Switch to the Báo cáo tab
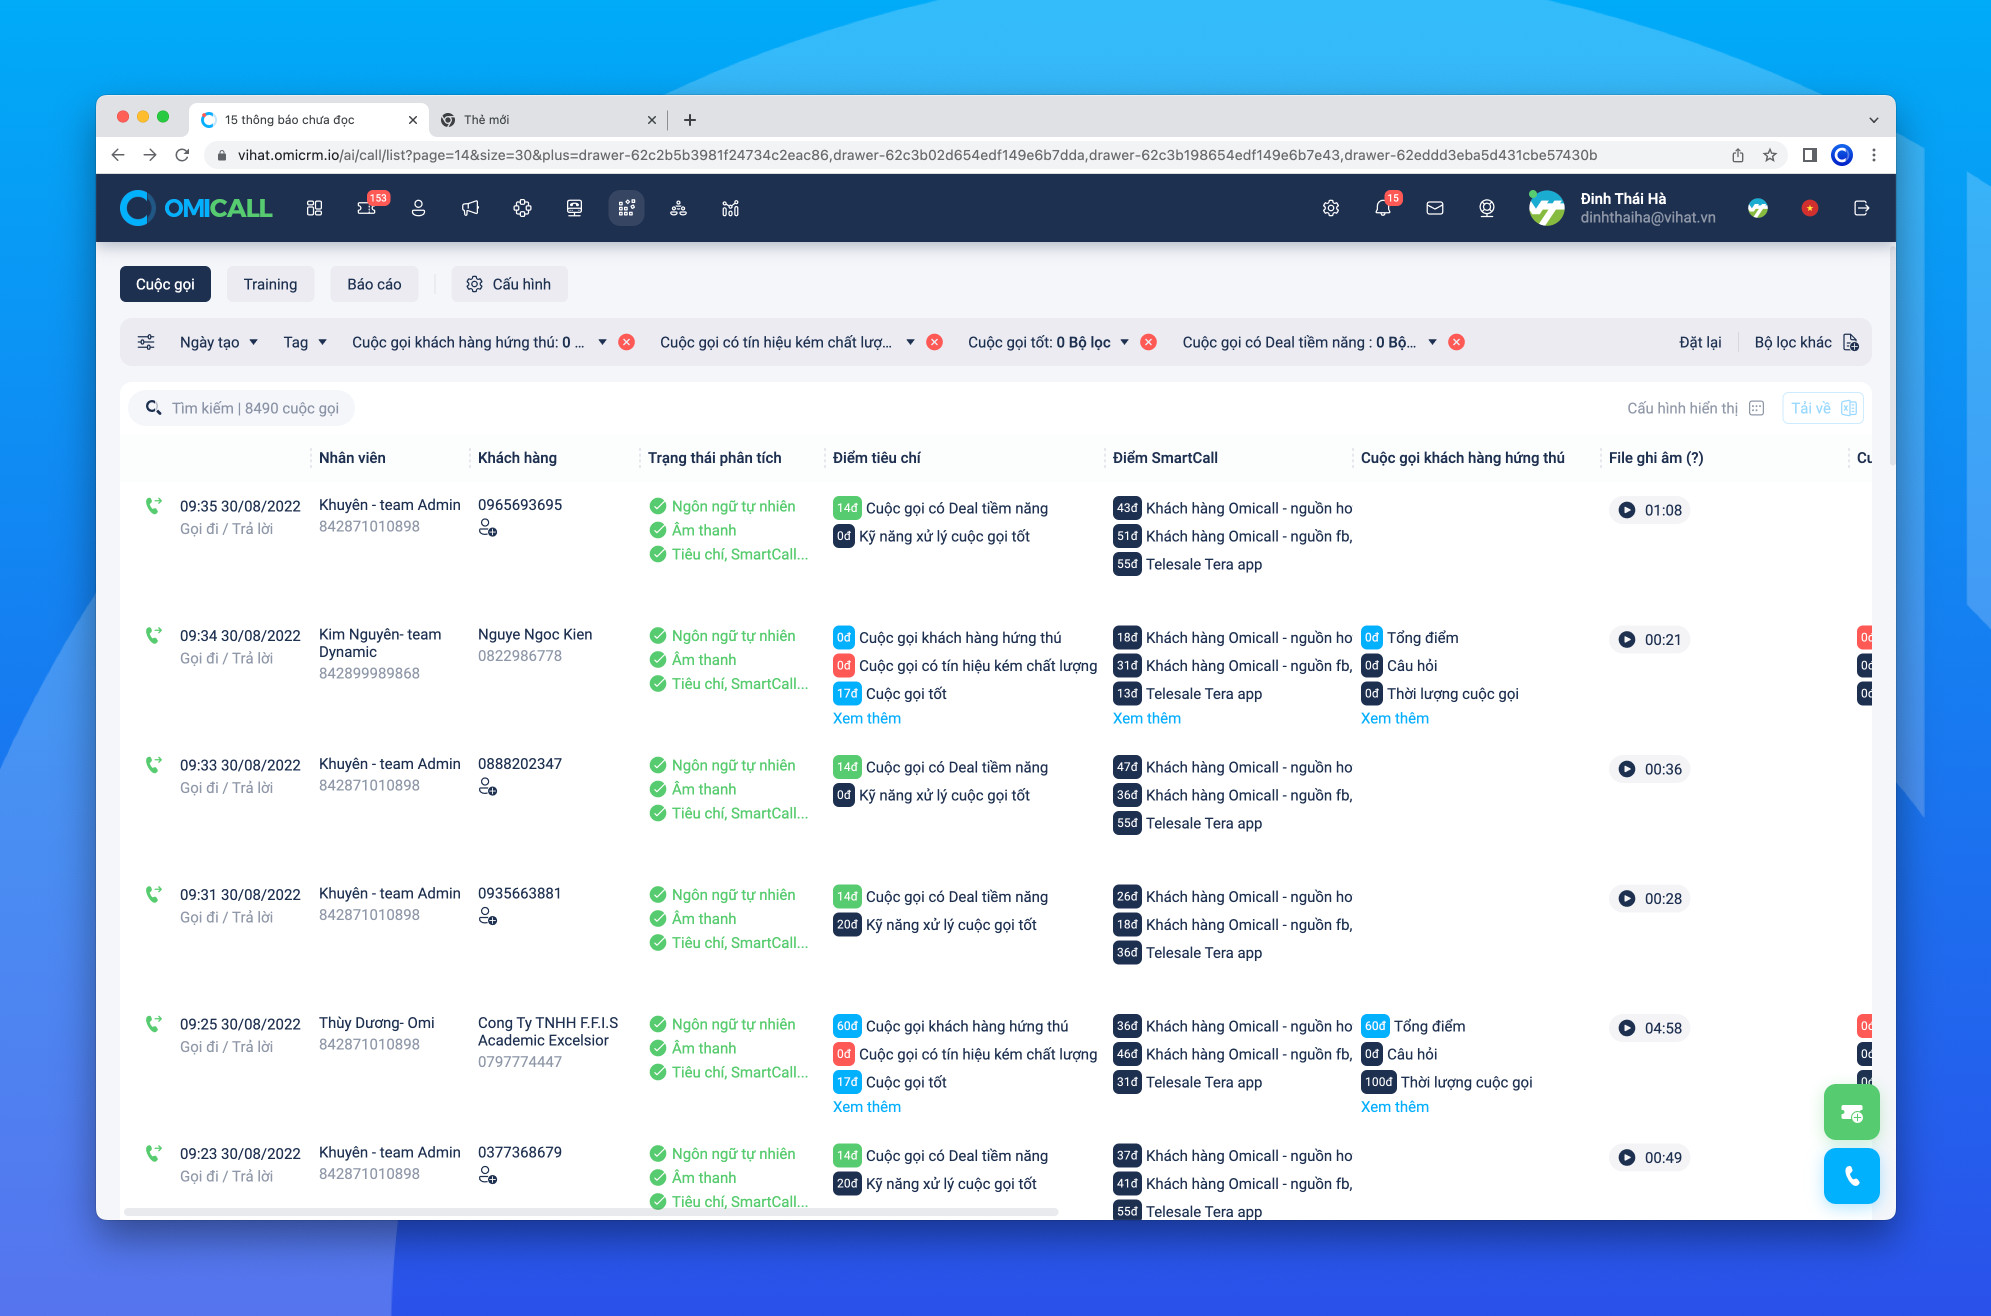This screenshot has height=1316, width=1991. pos(374,284)
